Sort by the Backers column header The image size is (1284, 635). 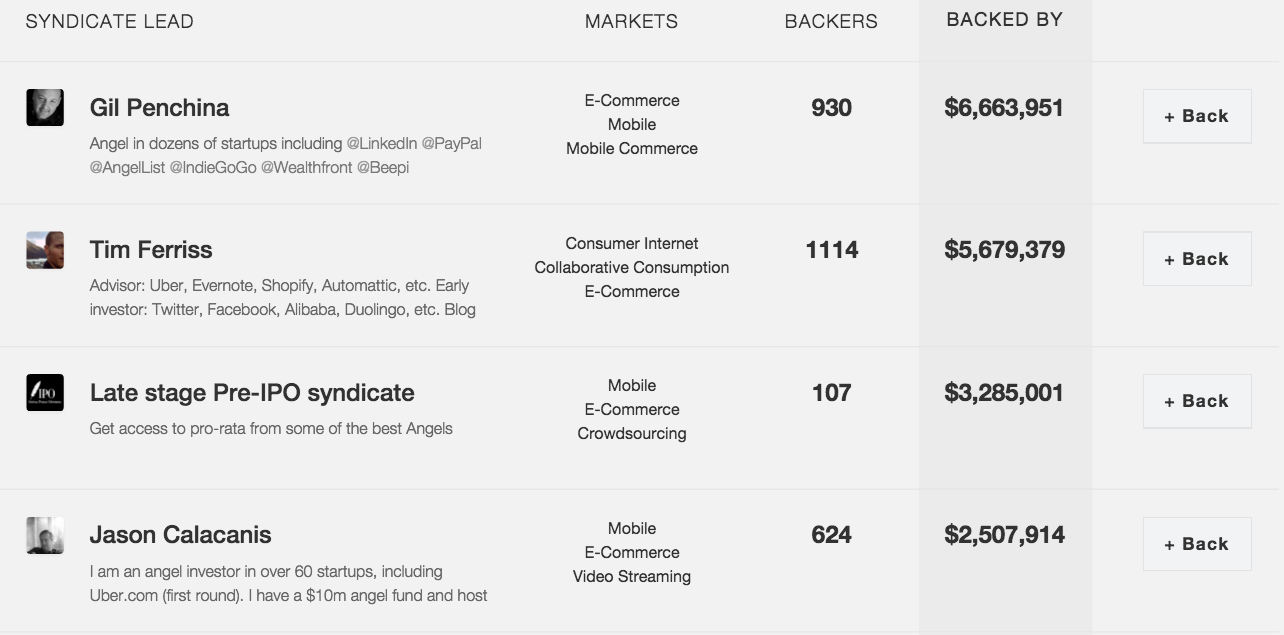(x=831, y=22)
